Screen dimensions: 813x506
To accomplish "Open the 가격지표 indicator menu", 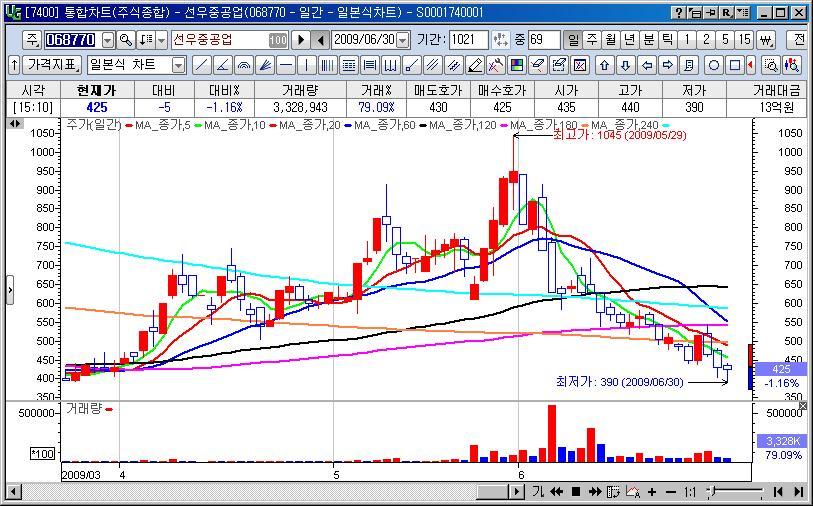I will point(53,65).
